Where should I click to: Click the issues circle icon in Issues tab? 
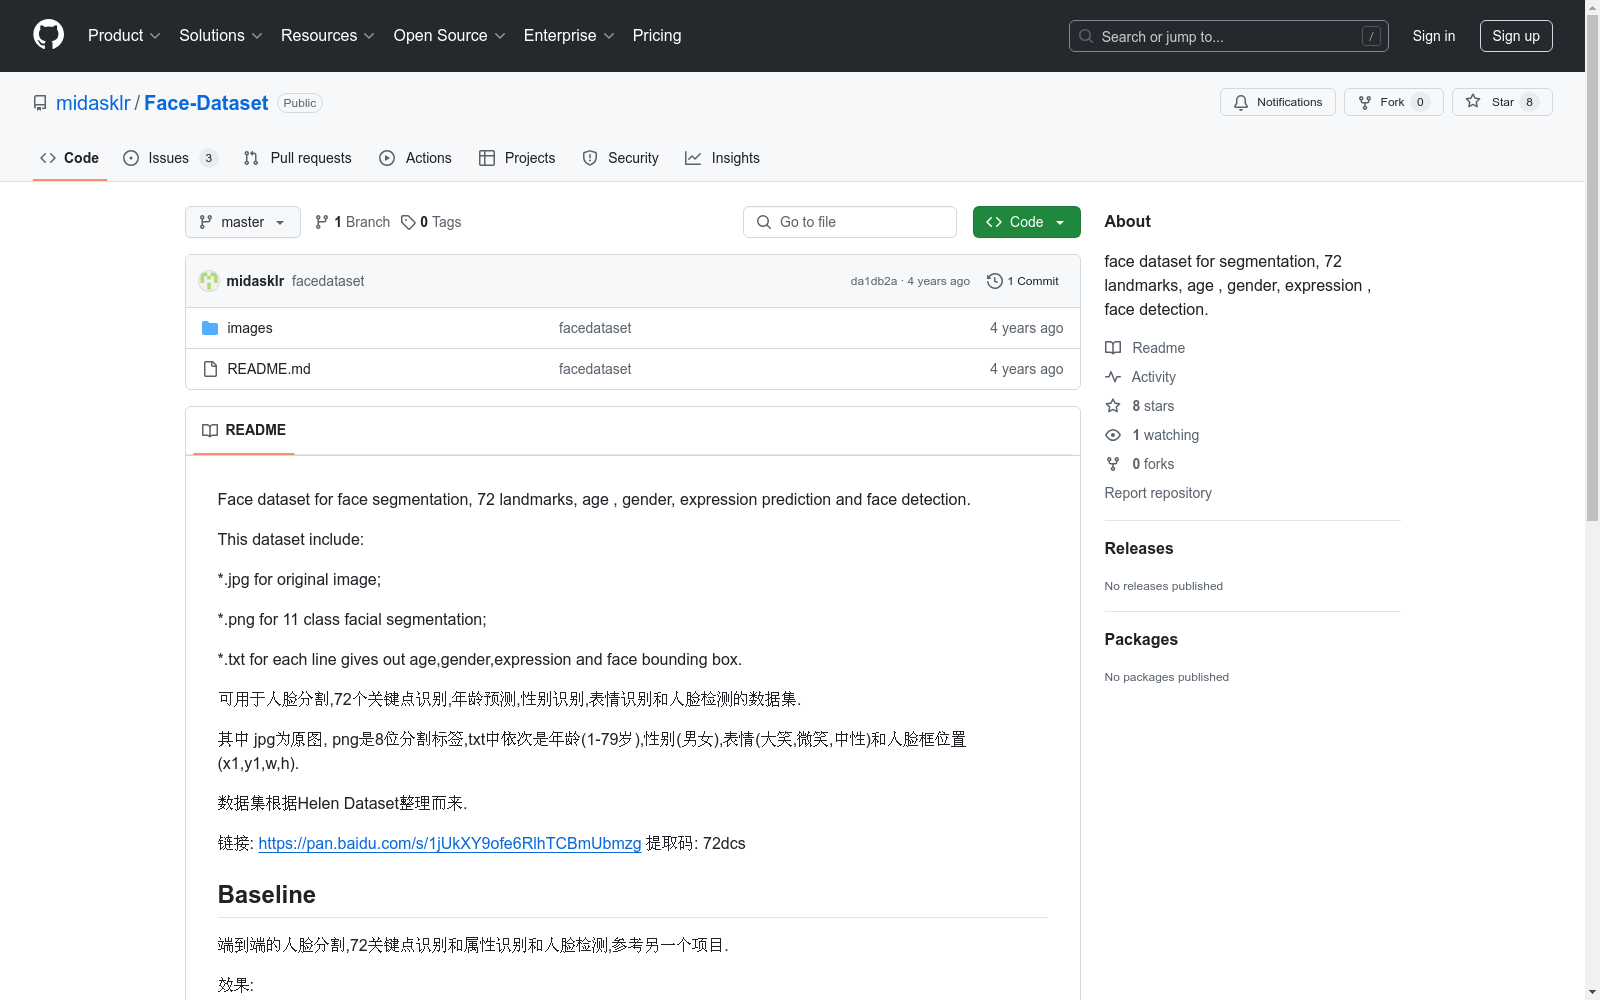click(x=131, y=158)
